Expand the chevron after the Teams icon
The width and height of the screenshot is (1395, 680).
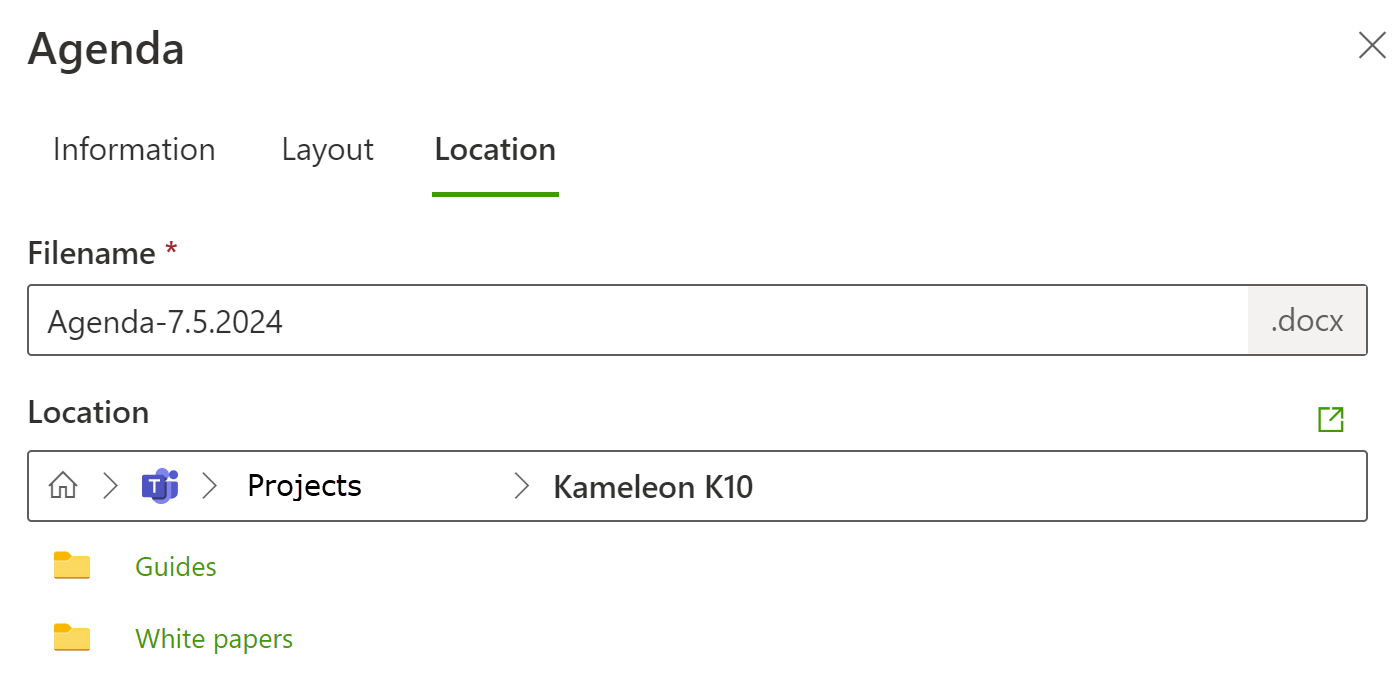(x=209, y=486)
